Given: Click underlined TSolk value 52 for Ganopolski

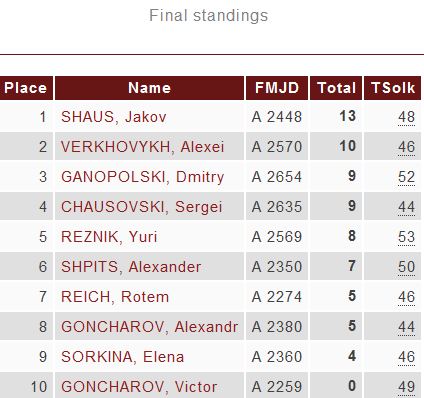Looking at the screenshot, I should point(406,177).
